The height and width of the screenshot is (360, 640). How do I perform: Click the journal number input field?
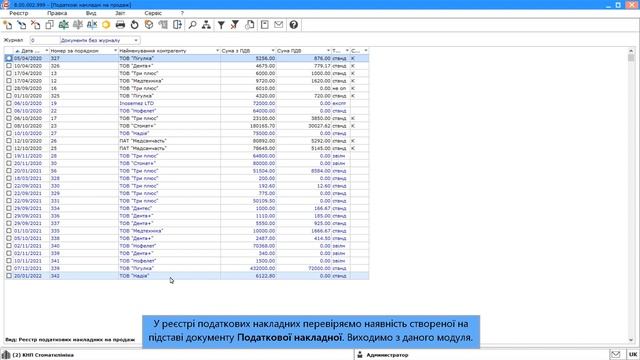pyautogui.click(x=45, y=40)
